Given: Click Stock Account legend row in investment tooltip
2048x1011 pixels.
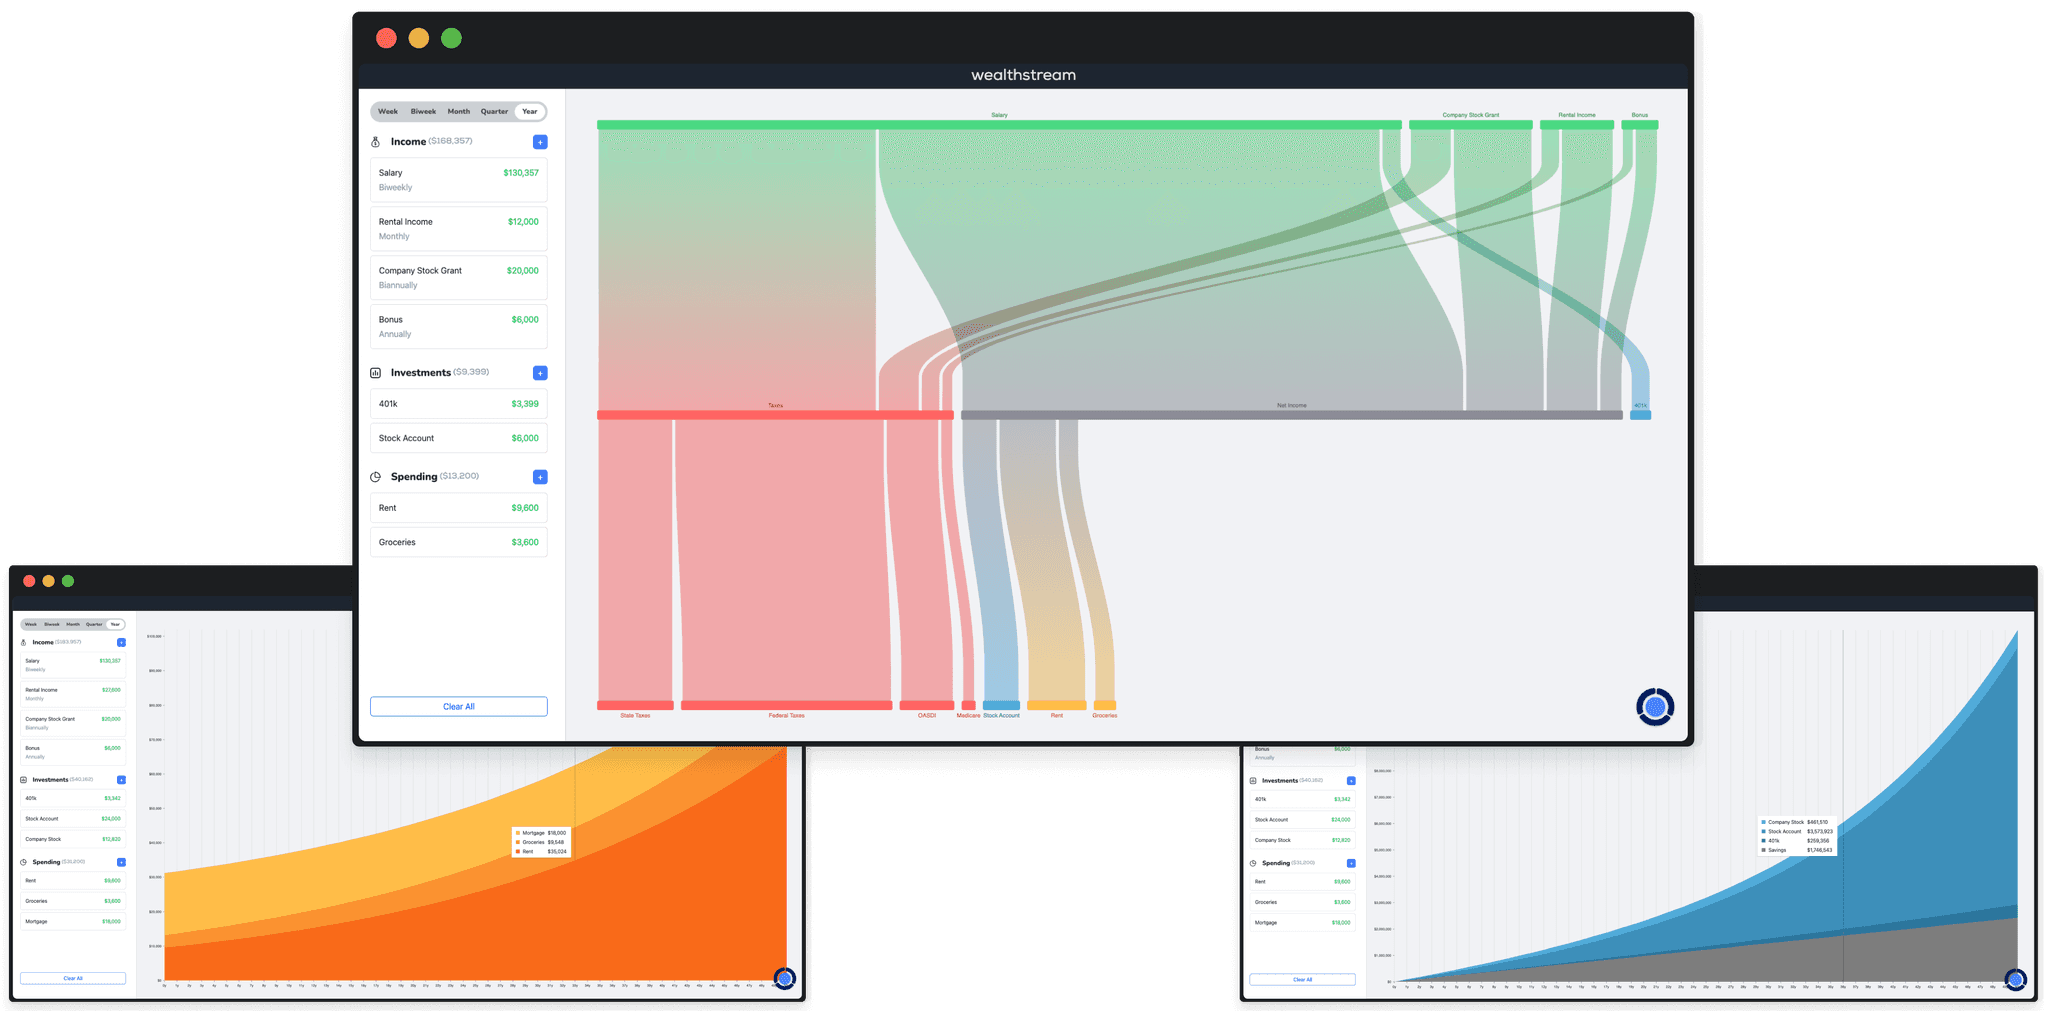Looking at the screenshot, I should click(x=1797, y=831).
